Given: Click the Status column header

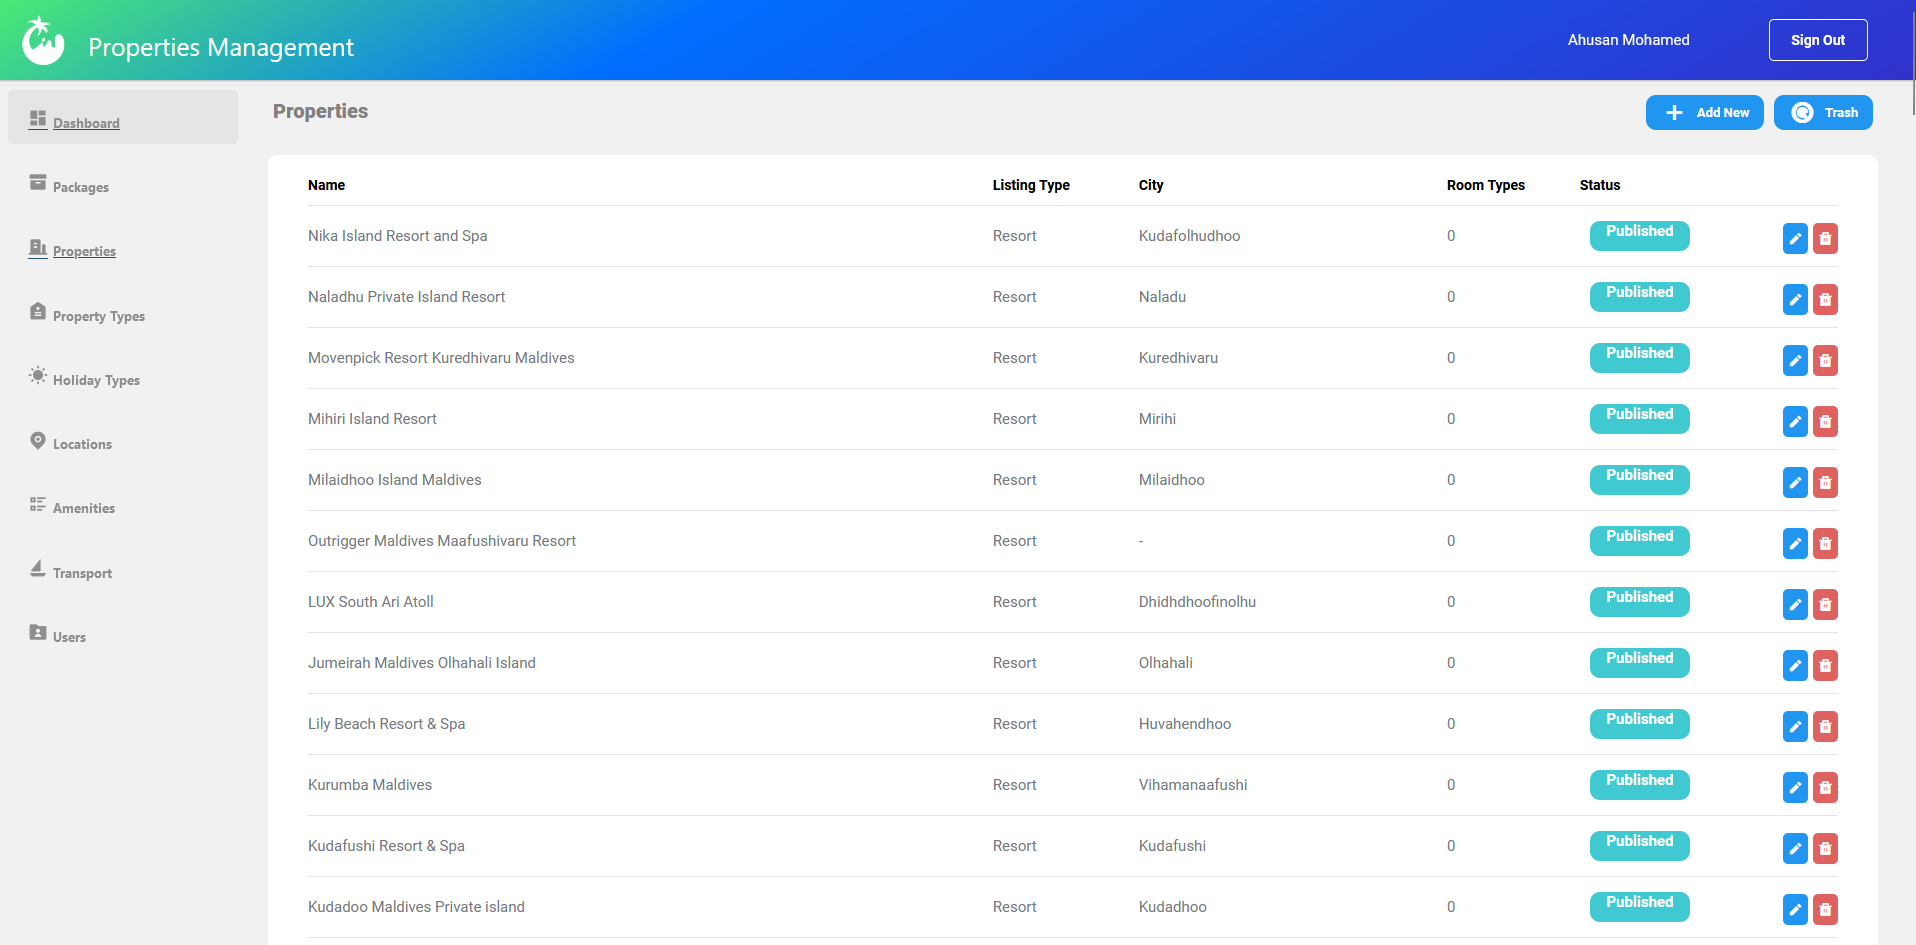Looking at the screenshot, I should [1600, 185].
